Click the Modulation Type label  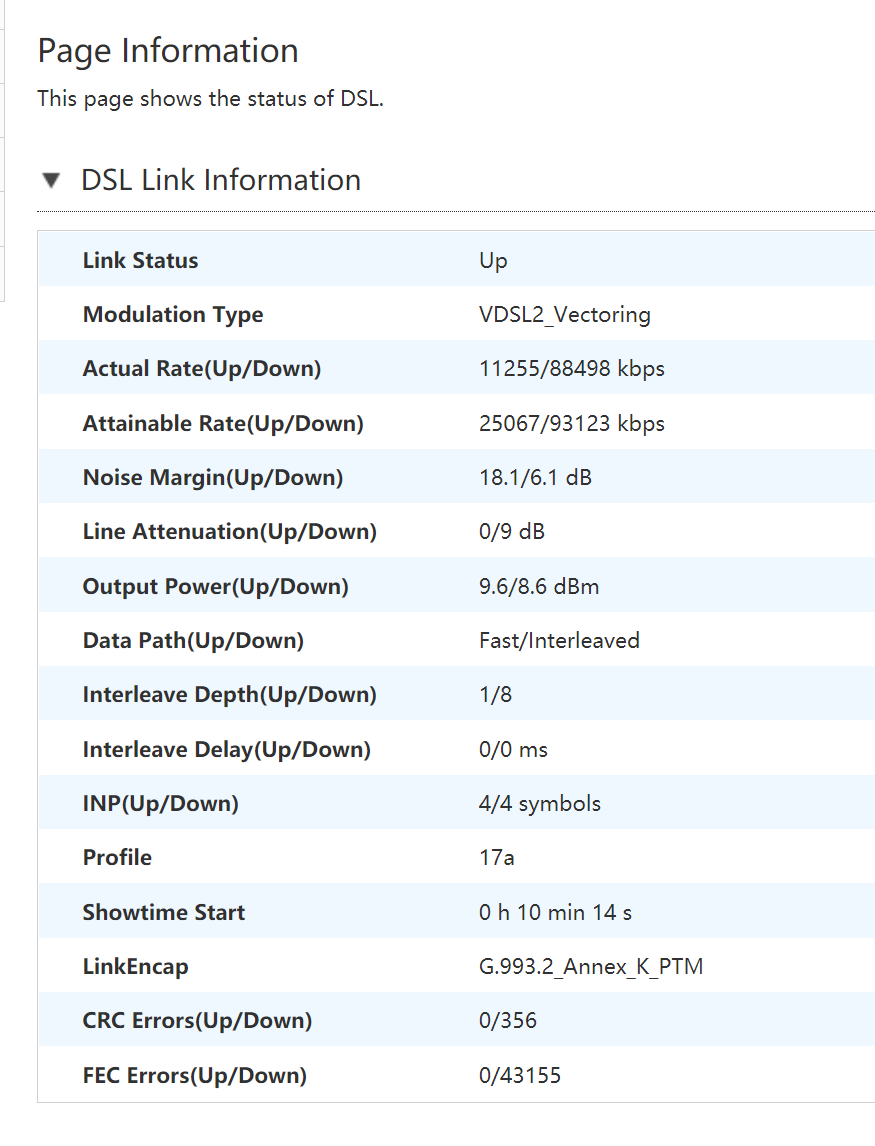pyautogui.click(x=173, y=314)
